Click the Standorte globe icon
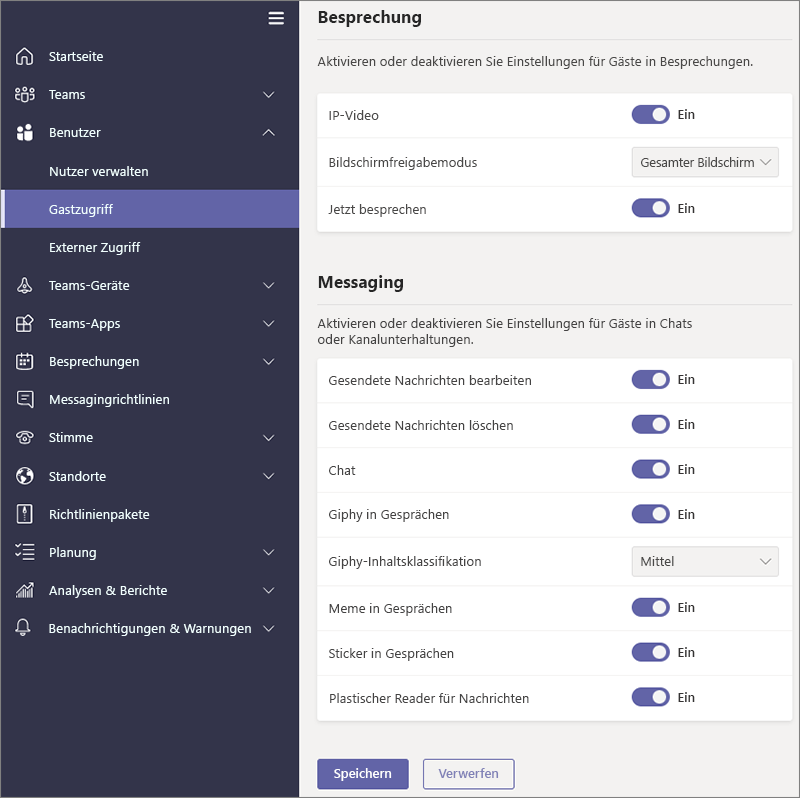Image resolution: width=800 pixels, height=798 pixels. [x=25, y=476]
